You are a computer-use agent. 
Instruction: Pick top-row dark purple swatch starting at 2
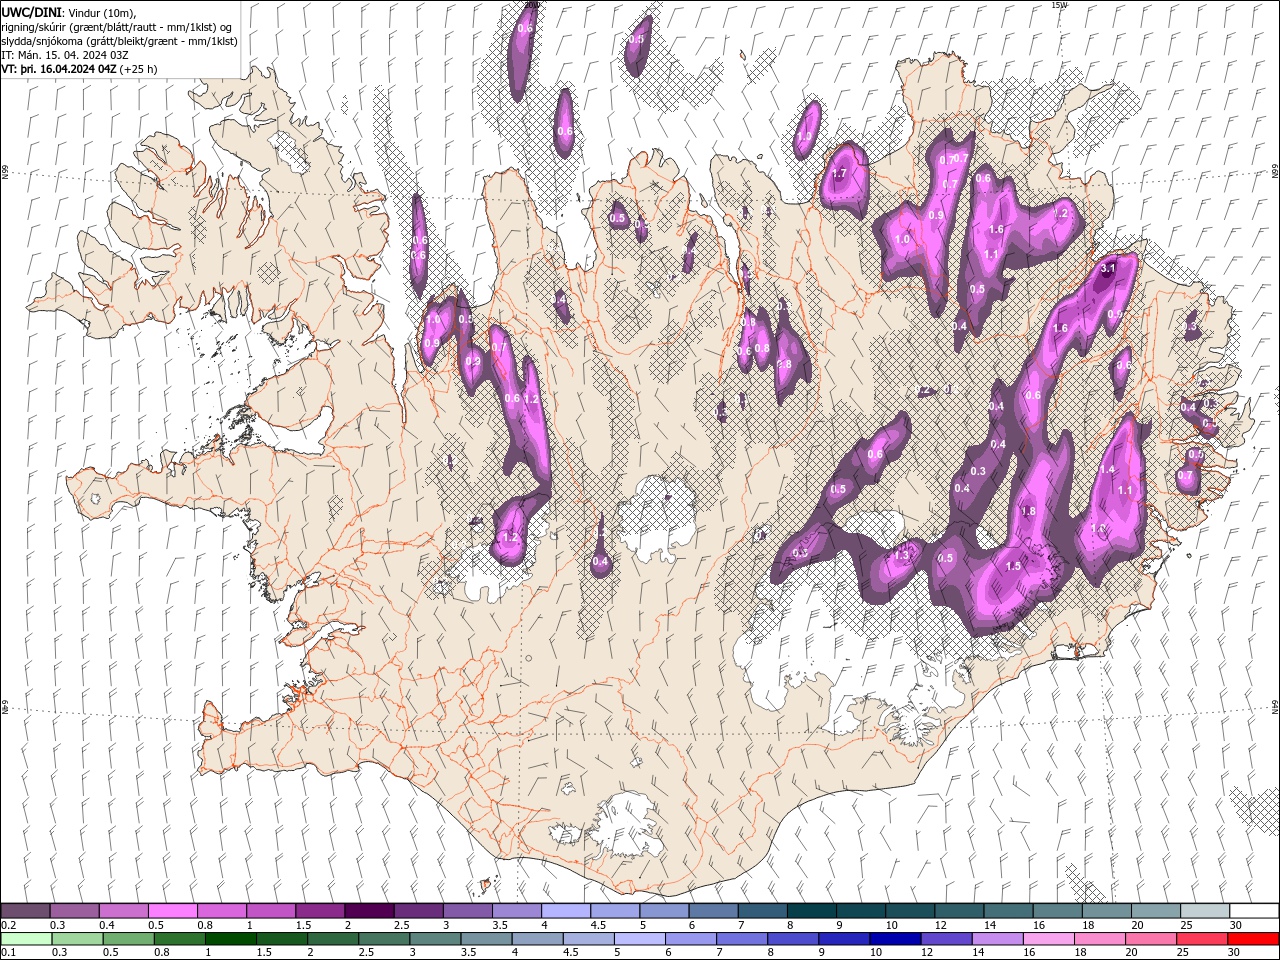click(x=369, y=911)
